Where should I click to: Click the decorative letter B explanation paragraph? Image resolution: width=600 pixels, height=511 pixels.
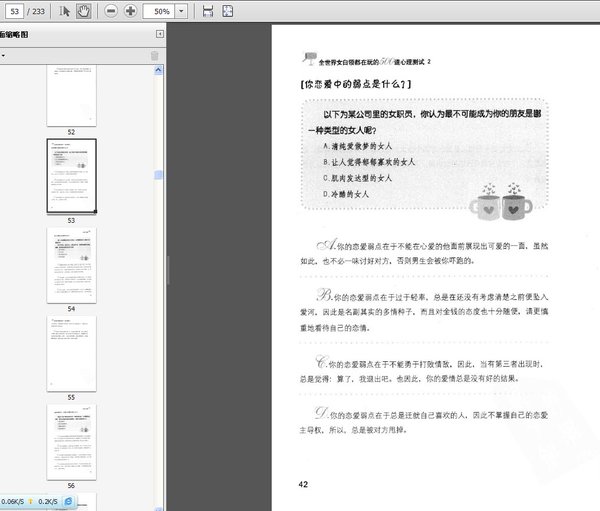click(x=424, y=311)
